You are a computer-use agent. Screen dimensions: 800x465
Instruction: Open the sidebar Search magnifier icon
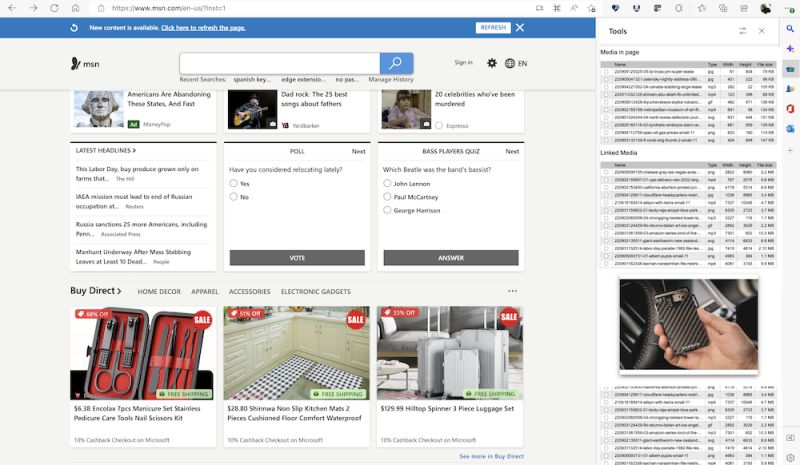[790, 29]
